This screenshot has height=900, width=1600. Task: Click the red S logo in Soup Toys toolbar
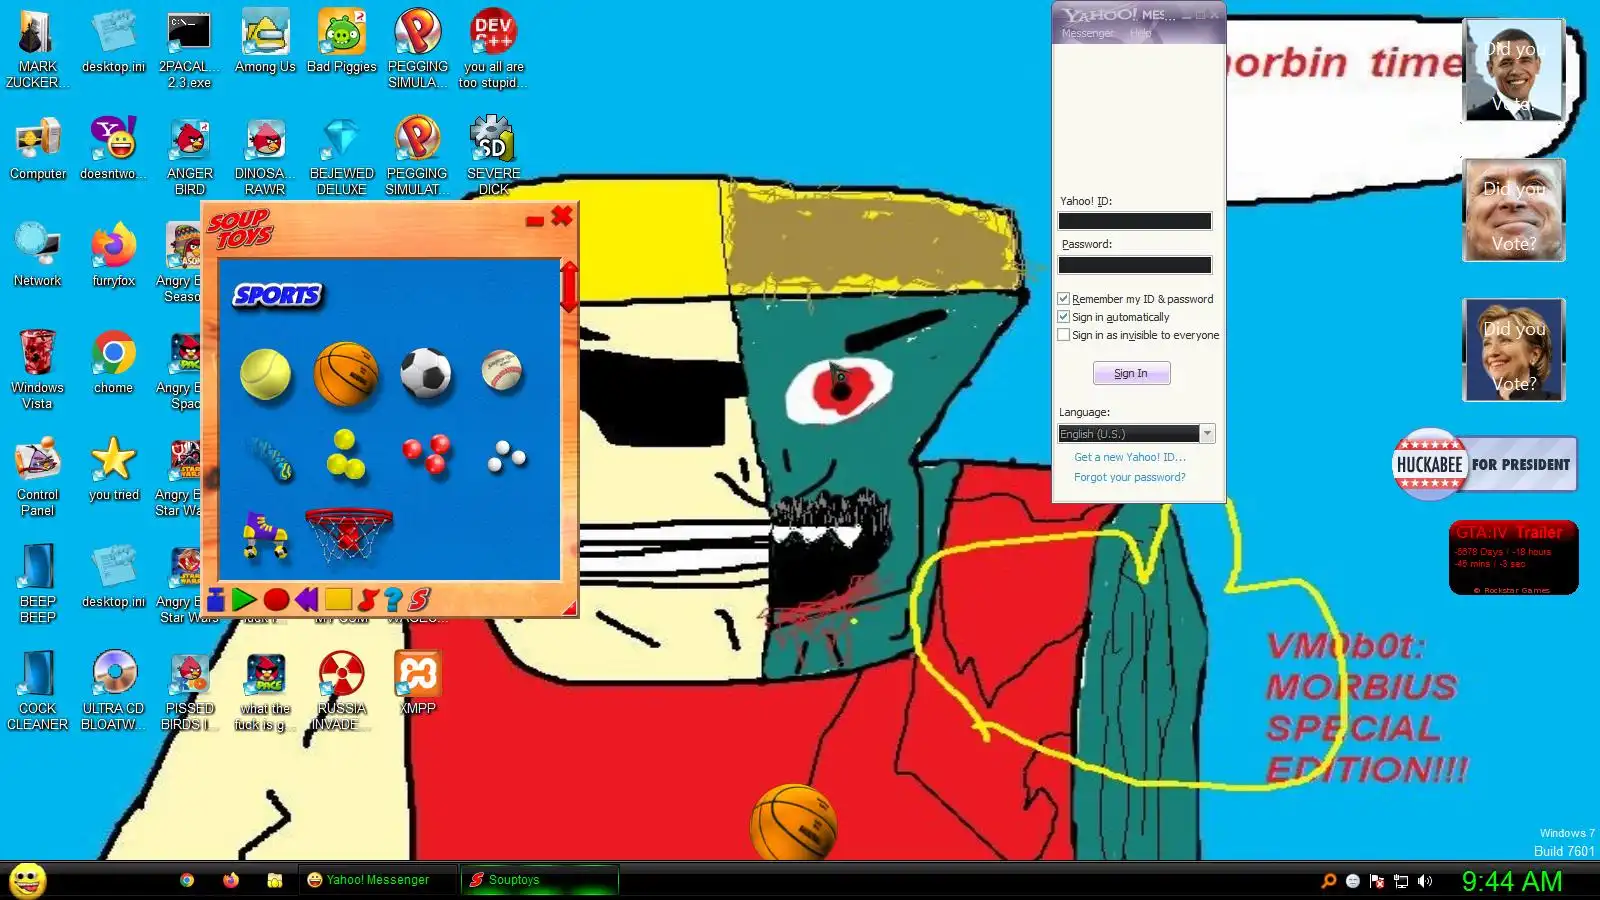tap(419, 599)
